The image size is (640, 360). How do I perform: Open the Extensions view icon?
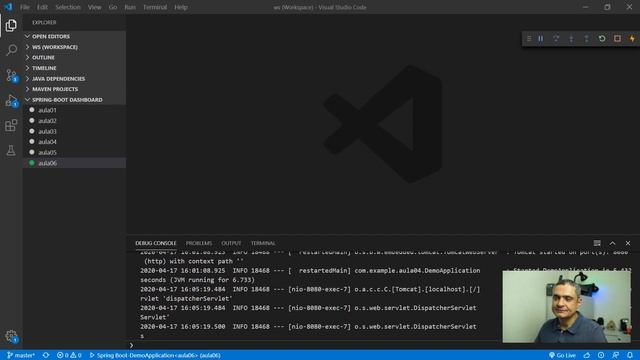11,125
